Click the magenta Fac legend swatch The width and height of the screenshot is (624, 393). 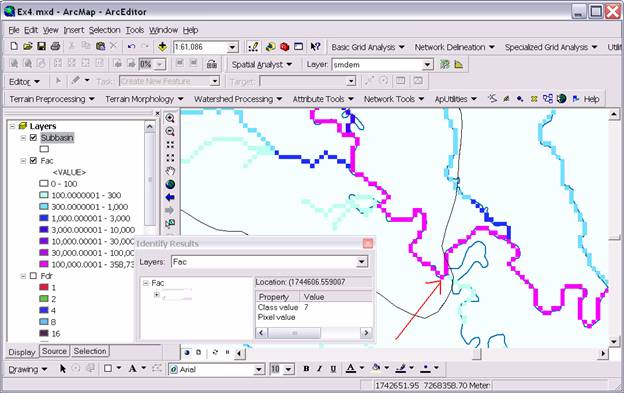(x=44, y=264)
